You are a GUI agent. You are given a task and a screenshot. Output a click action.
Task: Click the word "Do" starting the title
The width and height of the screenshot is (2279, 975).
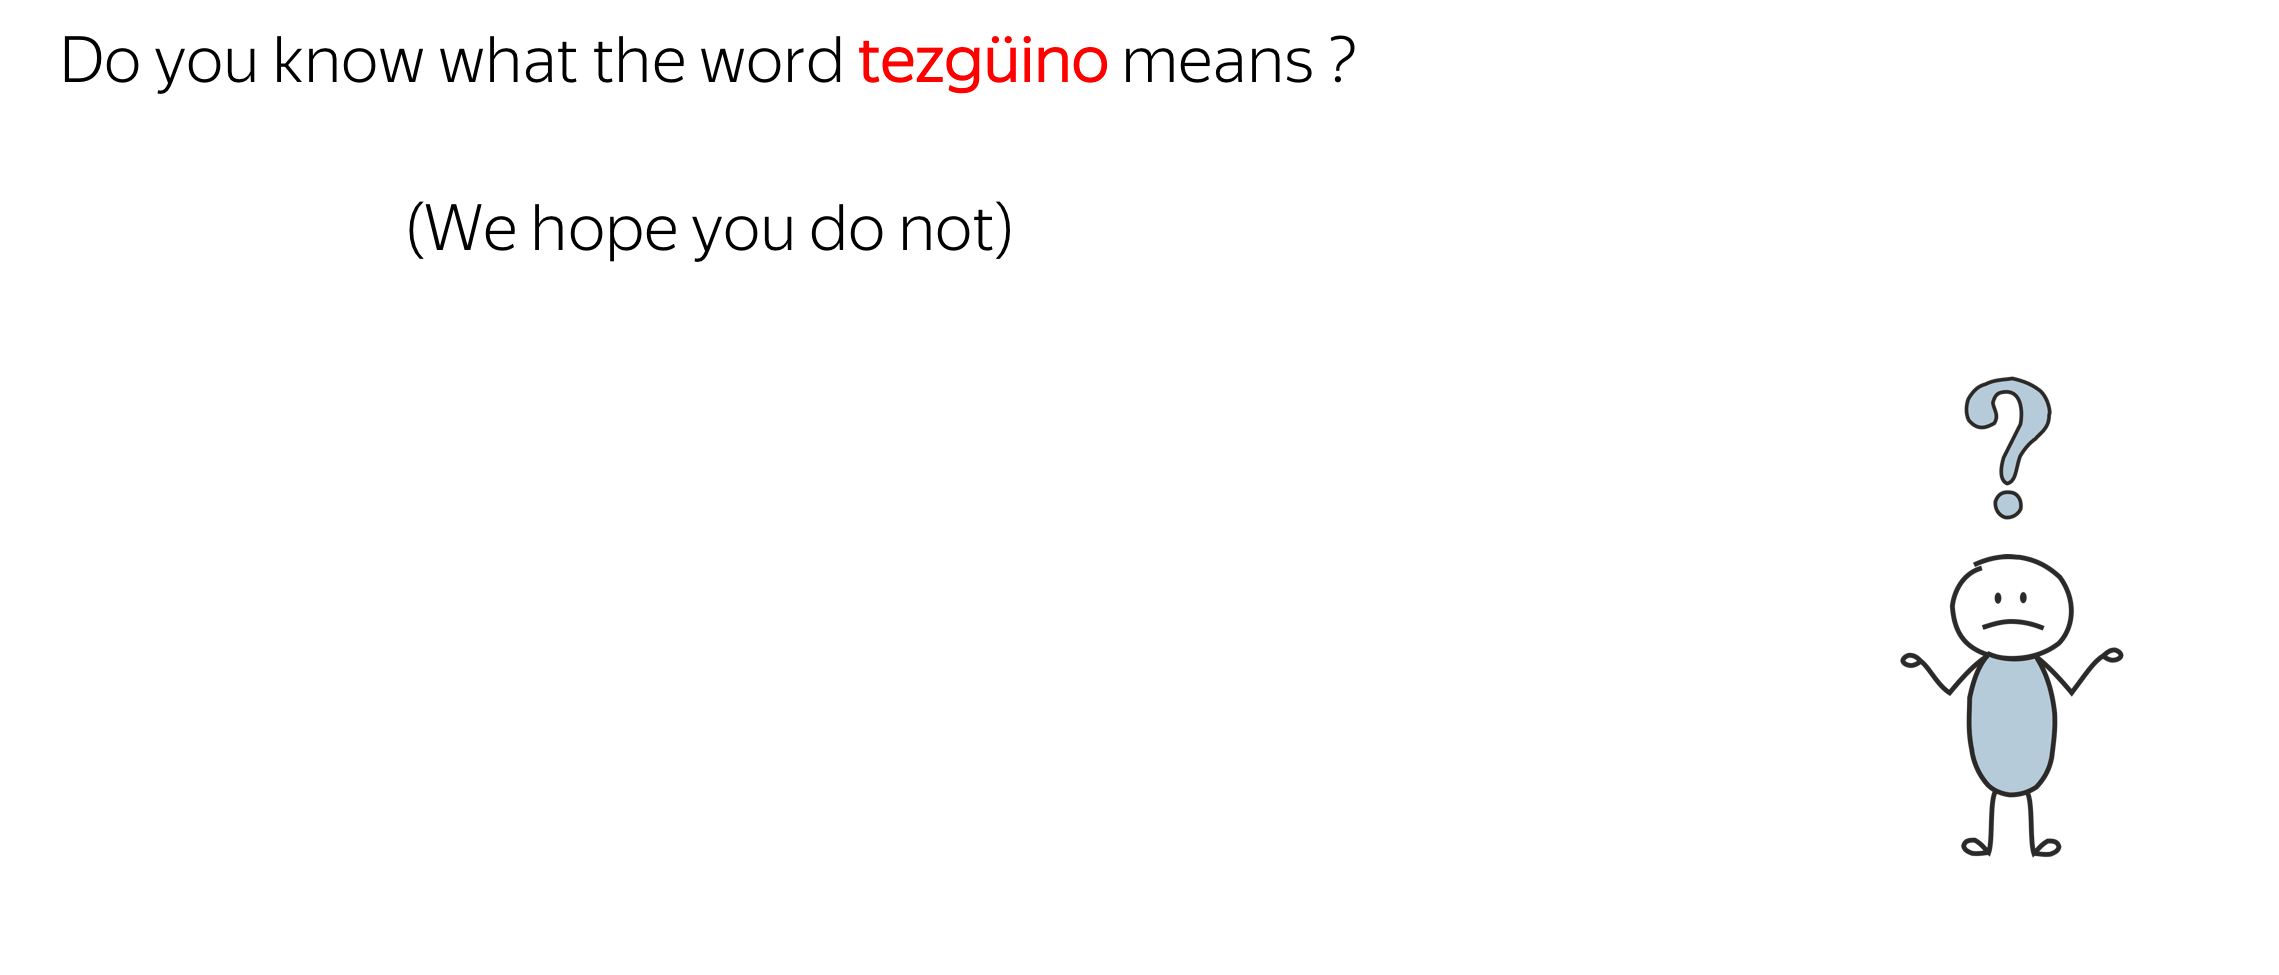point(100,62)
